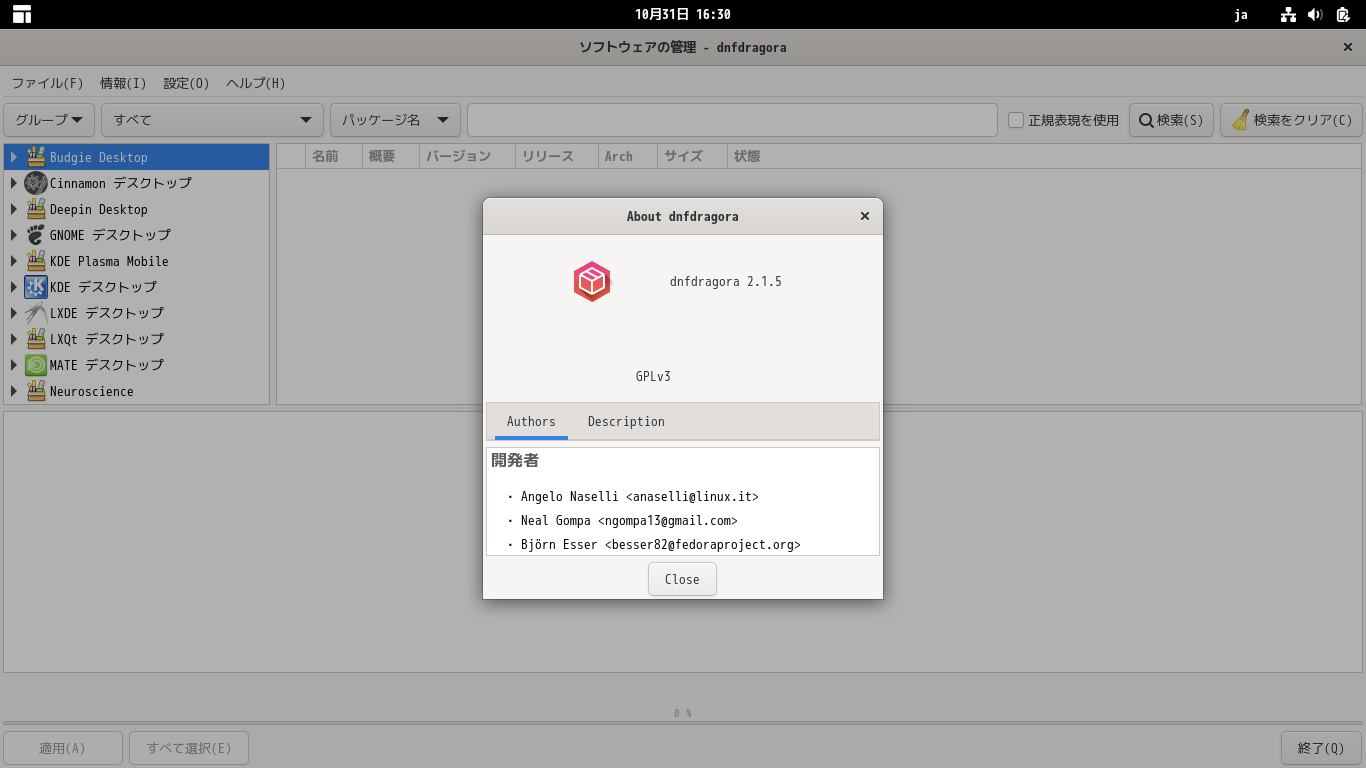Click the KDE Plasma Mobile group icon

point(36,261)
